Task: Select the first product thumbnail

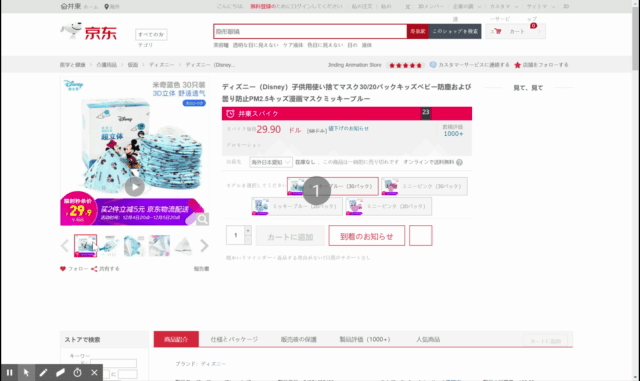Action: [x=85, y=245]
